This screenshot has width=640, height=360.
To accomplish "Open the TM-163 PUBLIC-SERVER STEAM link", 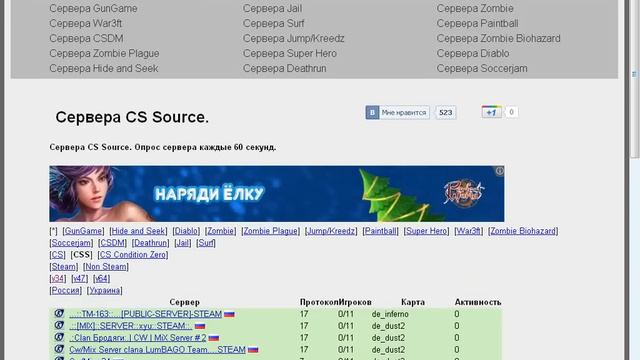I will (x=146, y=314).
